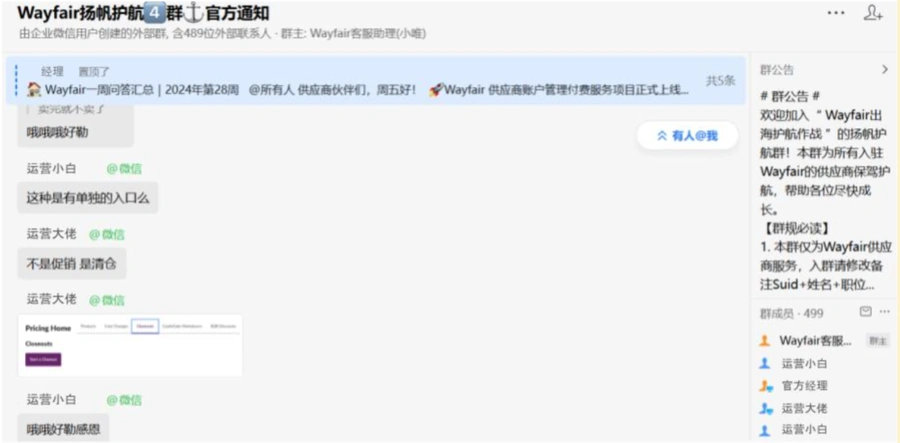Image resolution: width=900 pixels, height=443 pixels.
Task: Expand the 群公告 panel via its chevron
Action: tap(885, 69)
